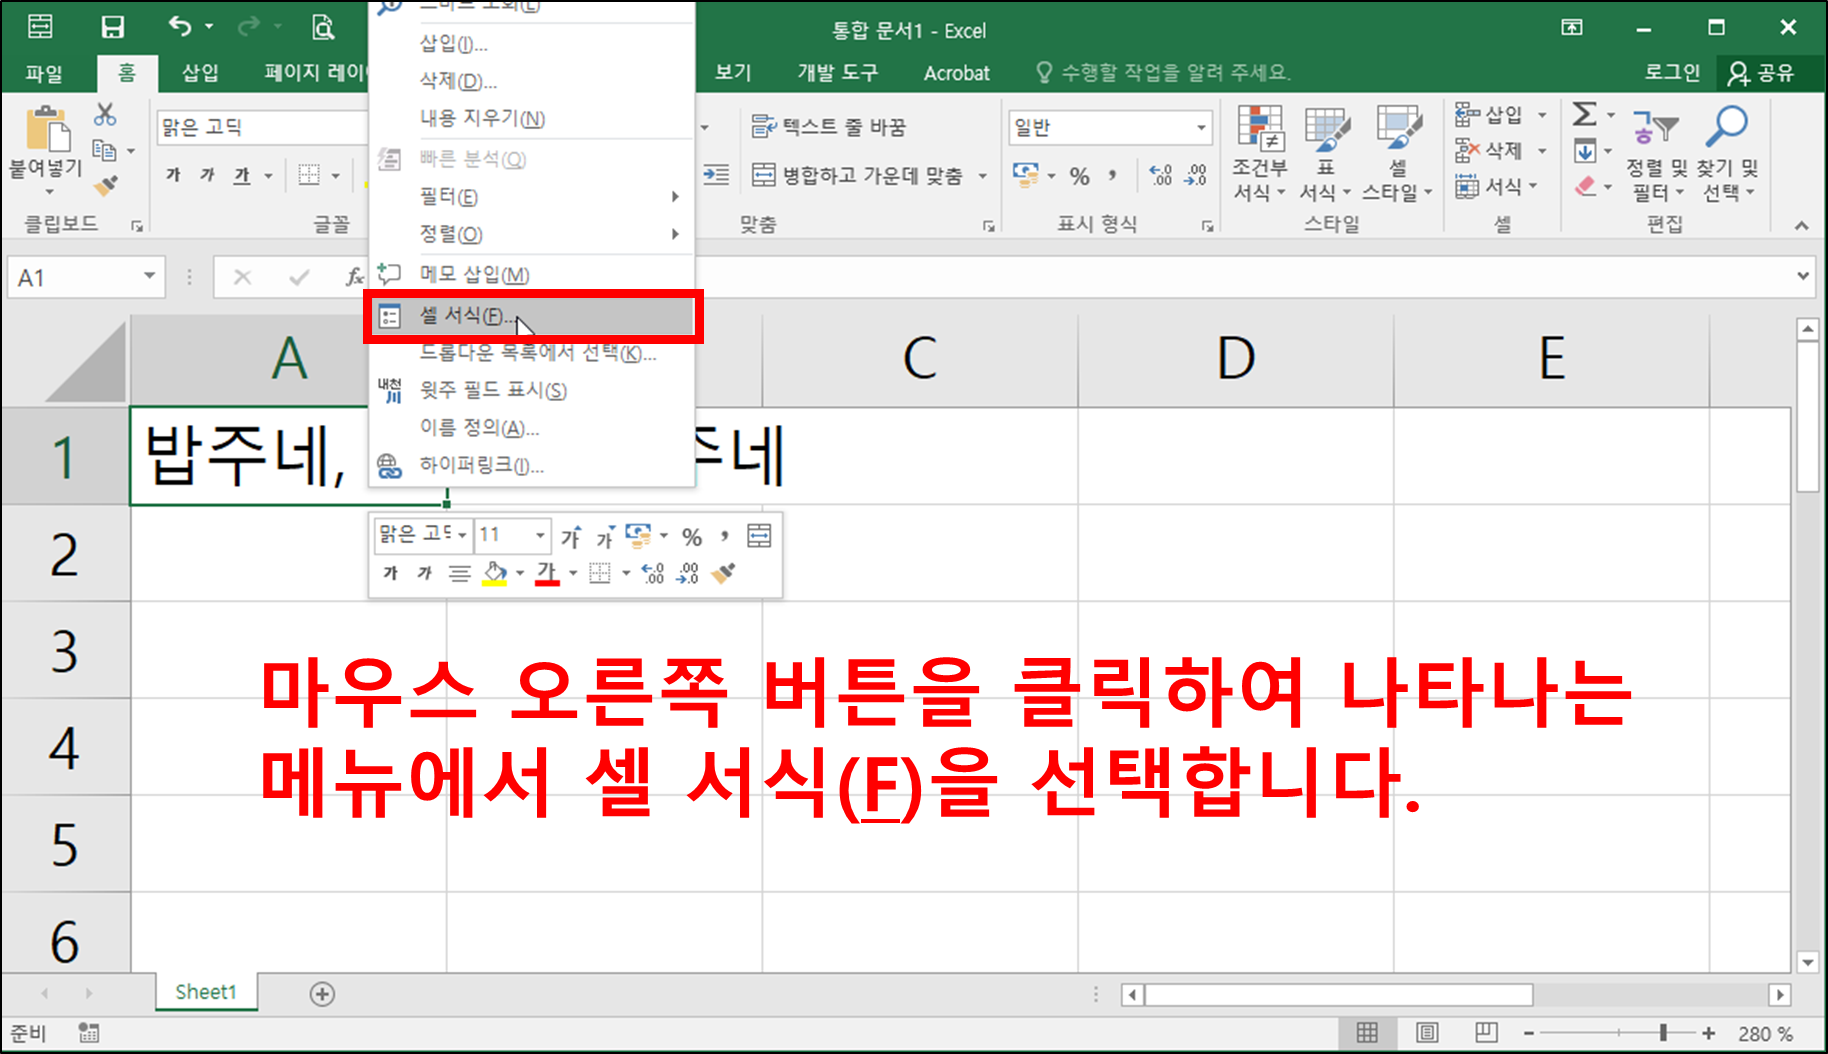Image resolution: width=1828 pixels, height=1054 pixels.
Task: Toggle bold in the mini toolbar
Action: 391,573
